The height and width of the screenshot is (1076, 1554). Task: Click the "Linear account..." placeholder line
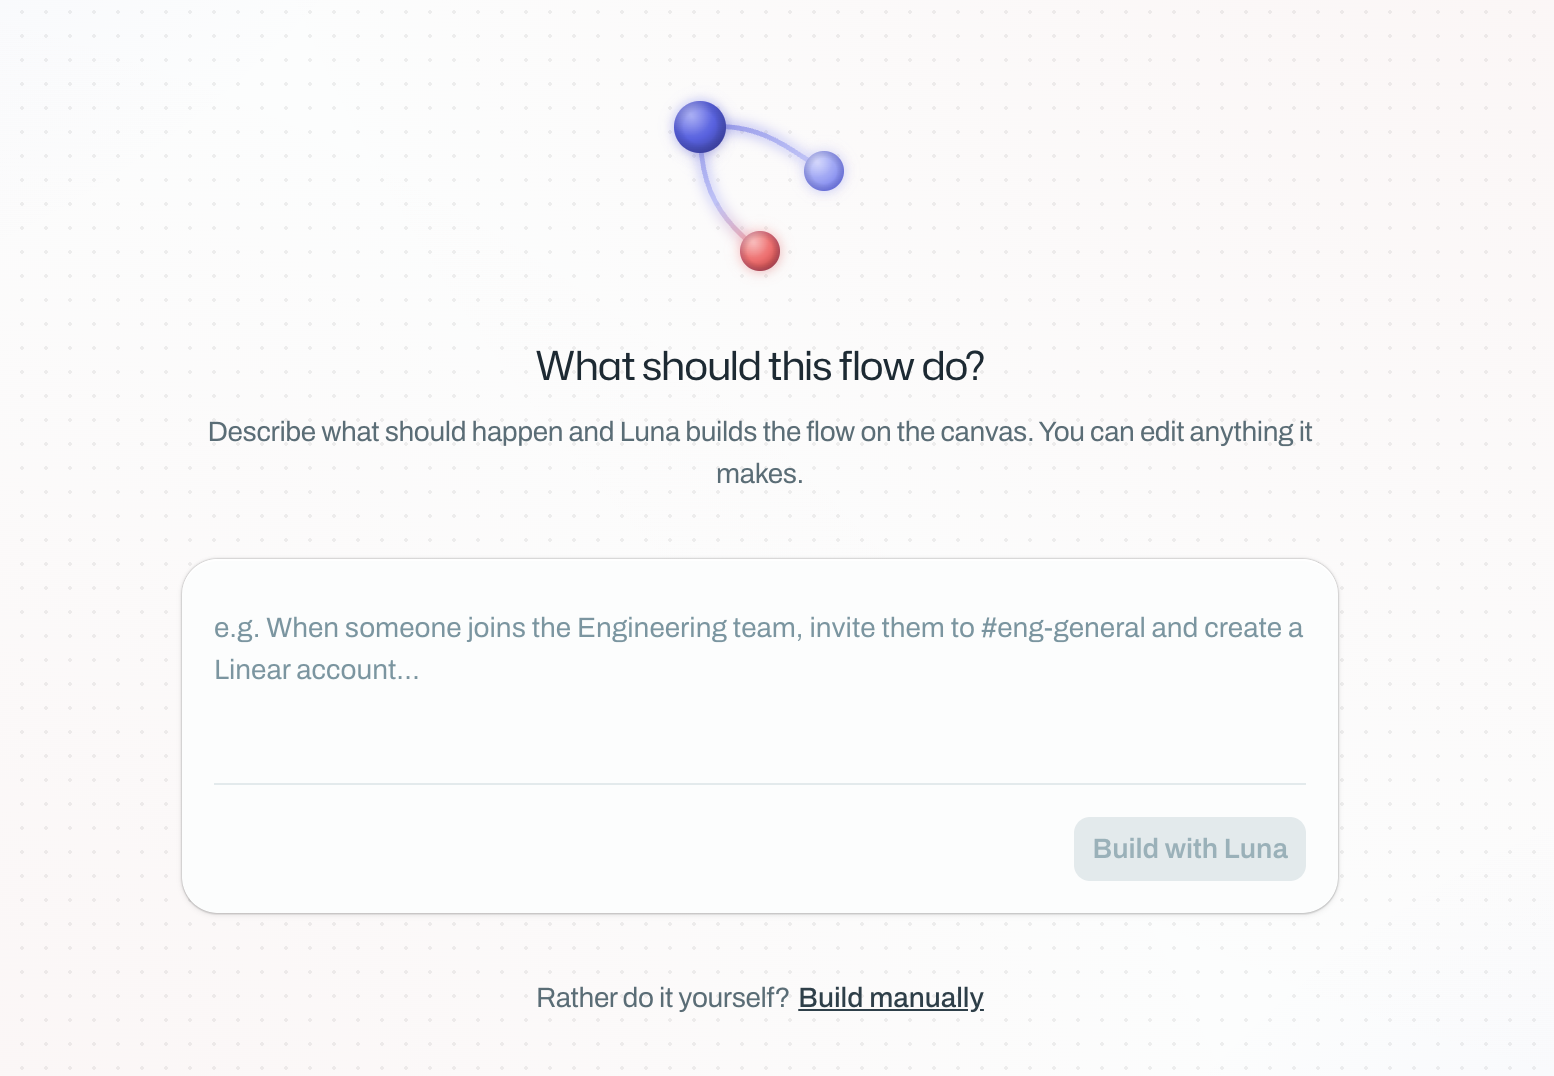tap(317, 670)
